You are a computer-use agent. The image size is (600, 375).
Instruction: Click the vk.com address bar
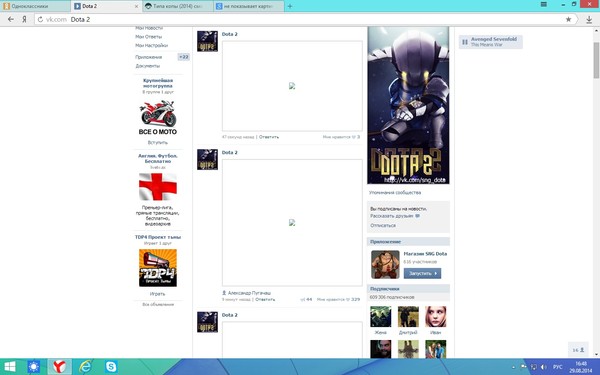302,20
